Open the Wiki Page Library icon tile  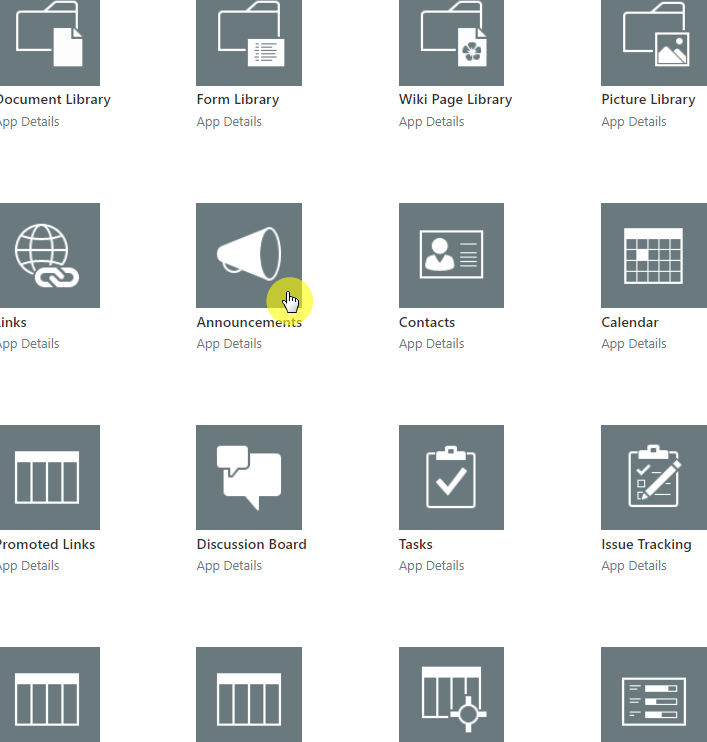click(x=451, y=43)
